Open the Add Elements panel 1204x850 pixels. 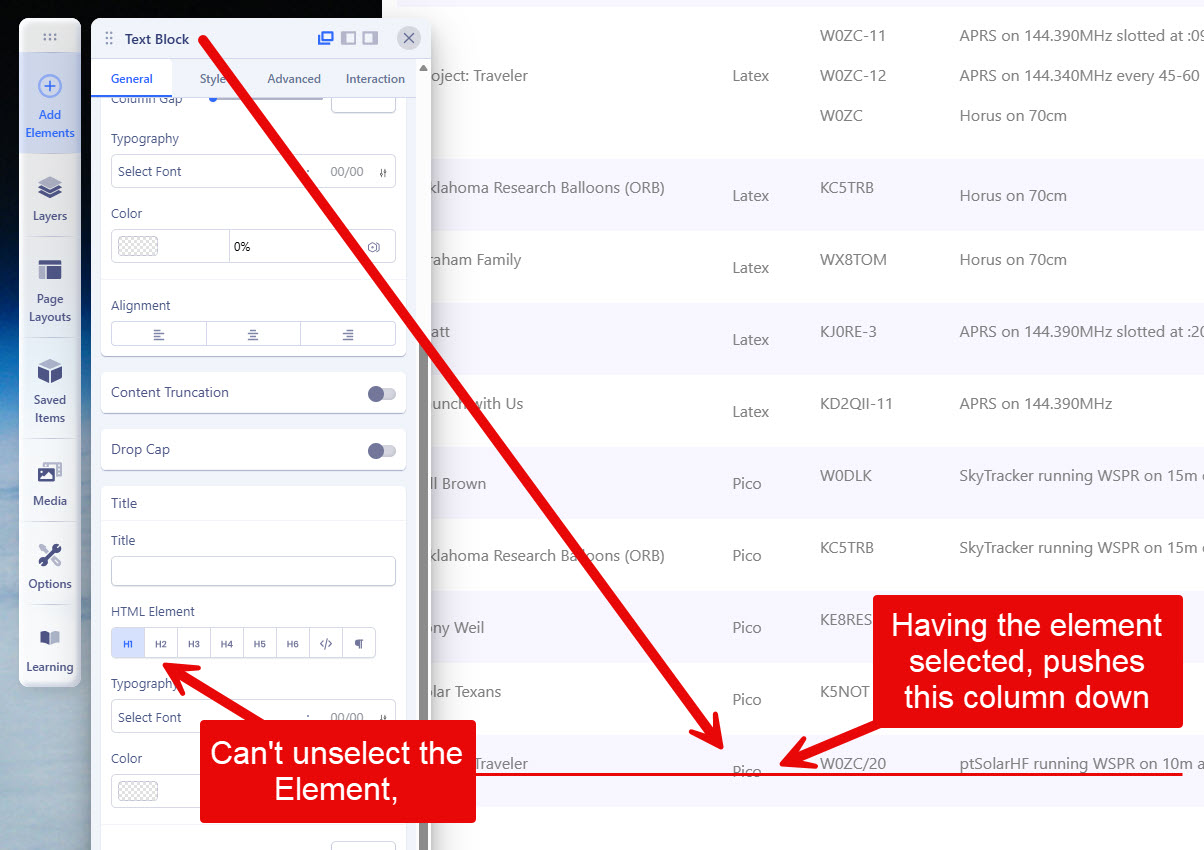tap(50, 106)
